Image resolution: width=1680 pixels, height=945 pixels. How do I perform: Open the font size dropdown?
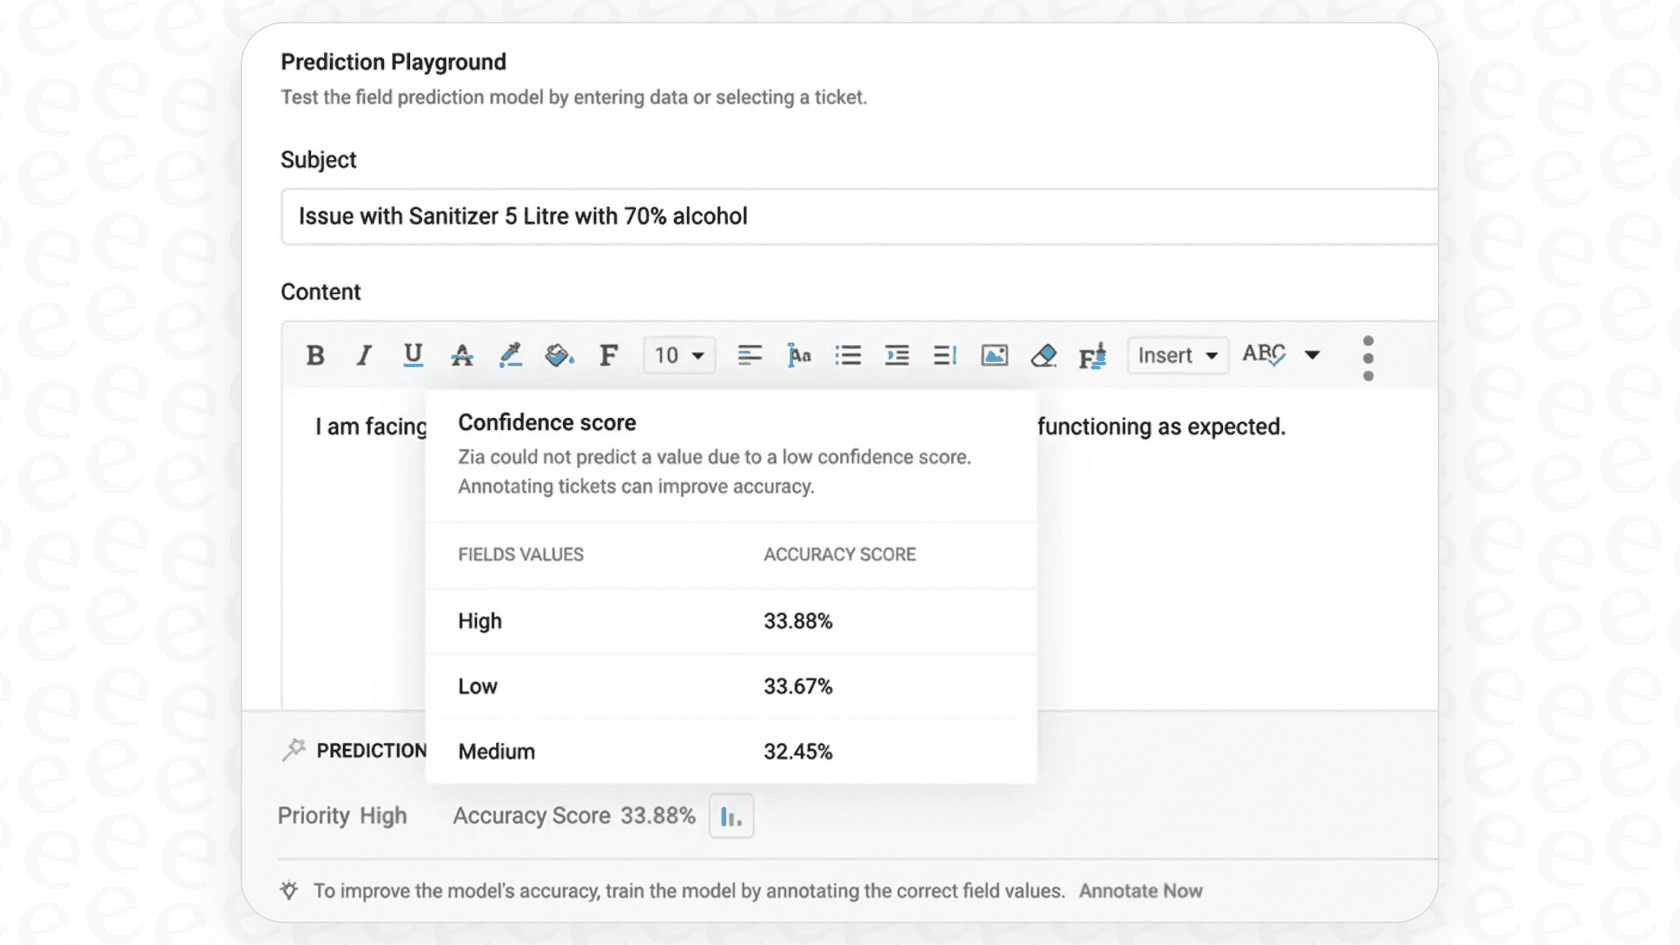[678, 355]
